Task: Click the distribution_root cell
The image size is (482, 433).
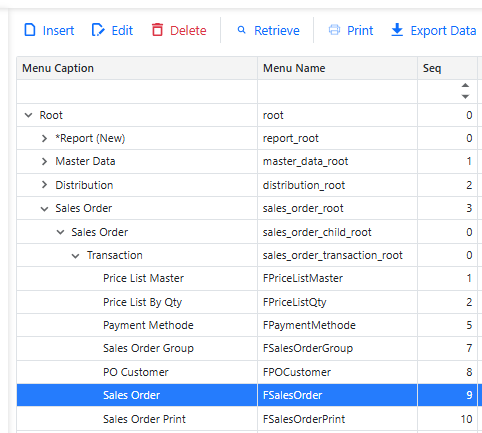Action: pos(337,185)
